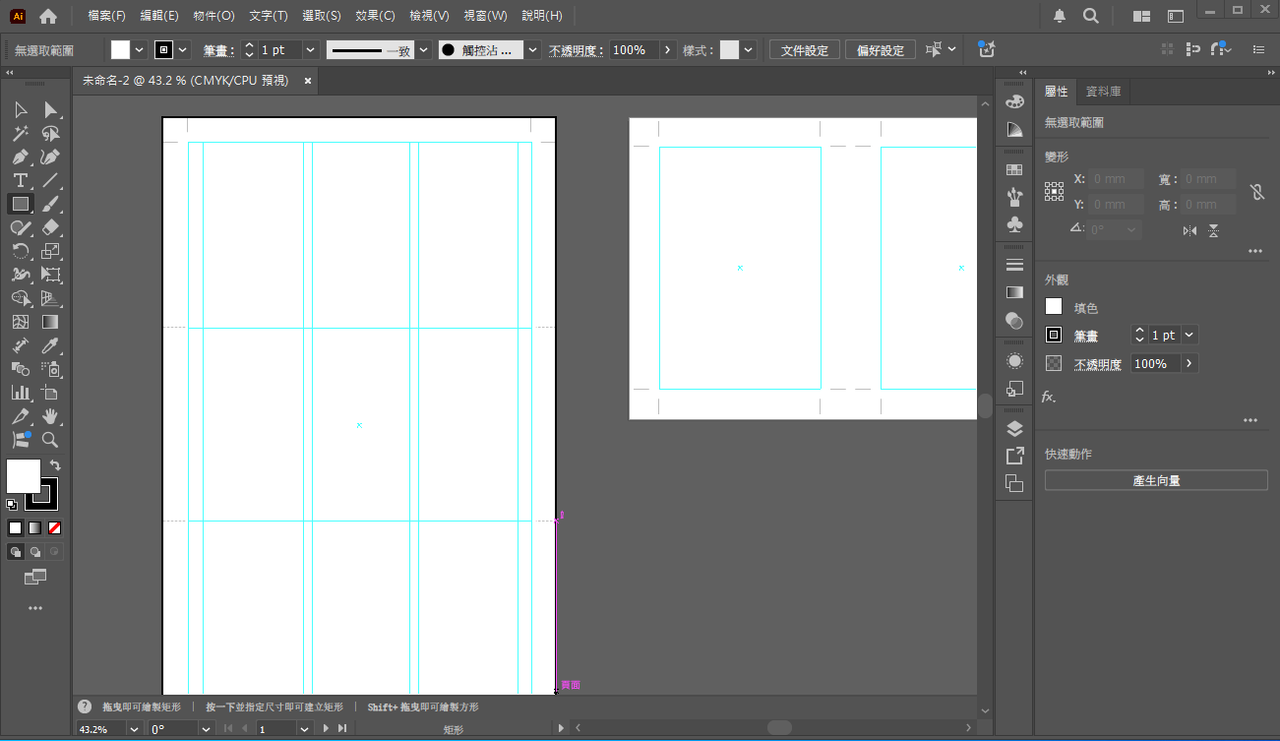Click the 產生向量 quick action button

(1156, 481)
